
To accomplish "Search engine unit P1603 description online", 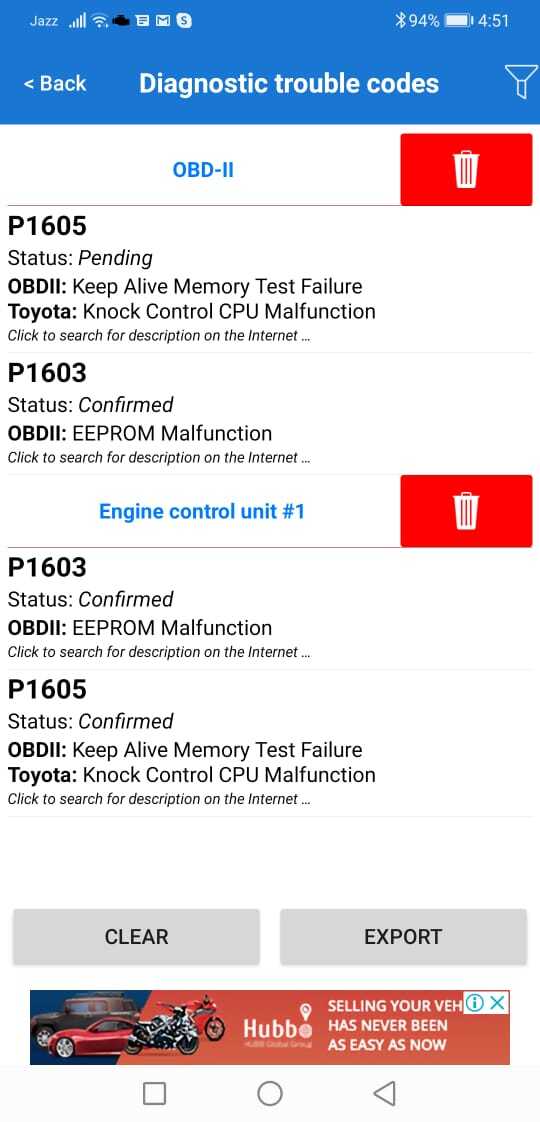I will pyautogui.click(x=159, y=652).
